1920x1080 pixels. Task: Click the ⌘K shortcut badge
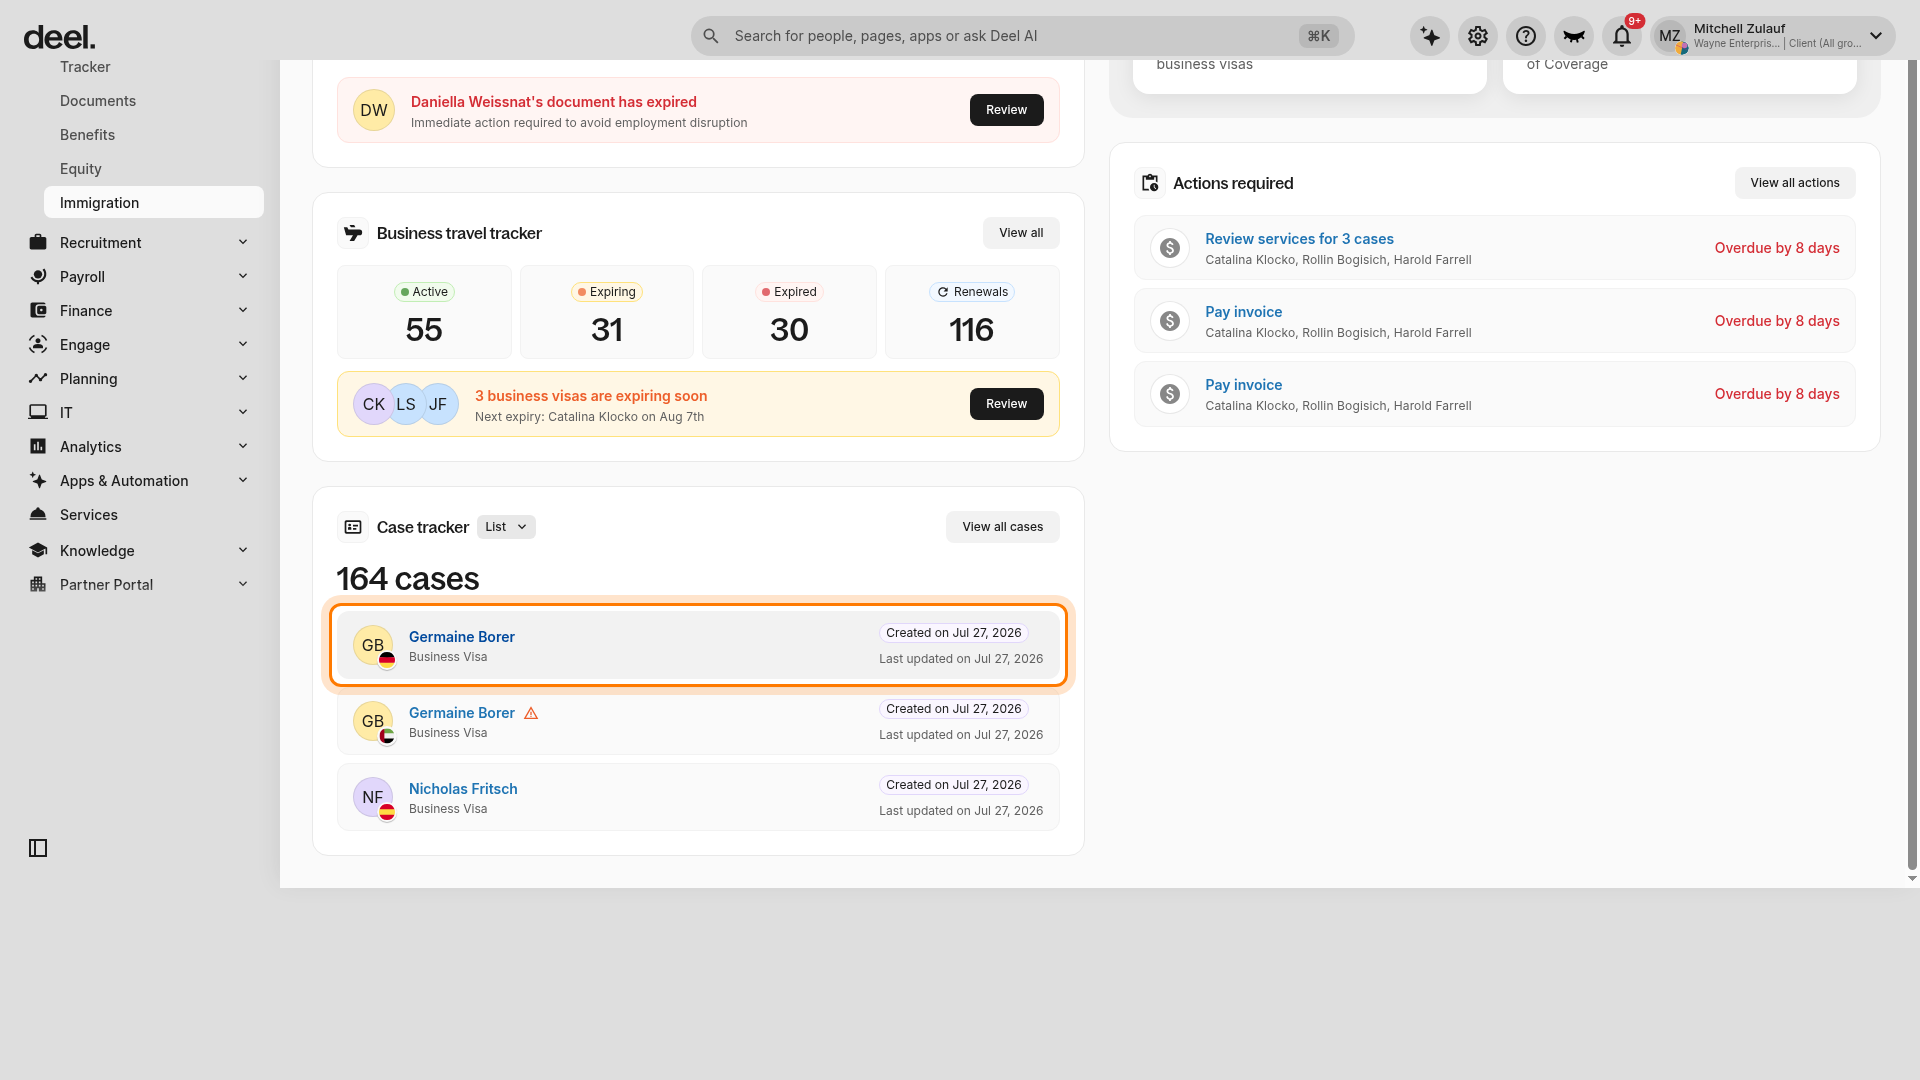[1319, 36]
